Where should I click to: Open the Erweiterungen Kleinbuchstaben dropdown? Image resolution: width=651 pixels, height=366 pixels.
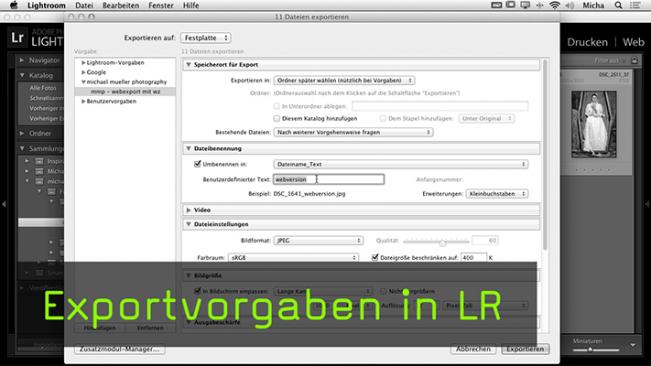coord(497,194)
